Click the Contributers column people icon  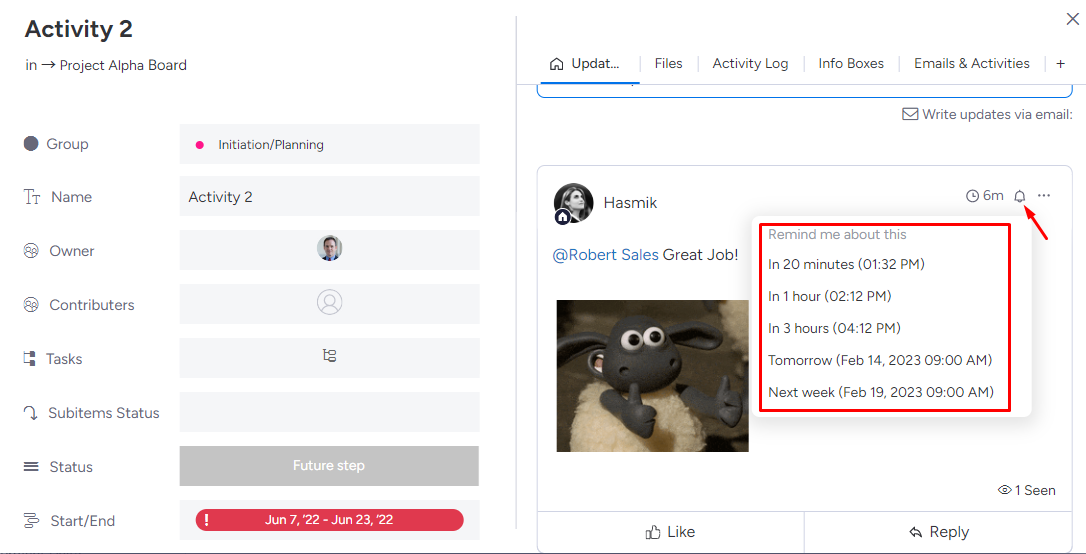(x=30, y=305)
